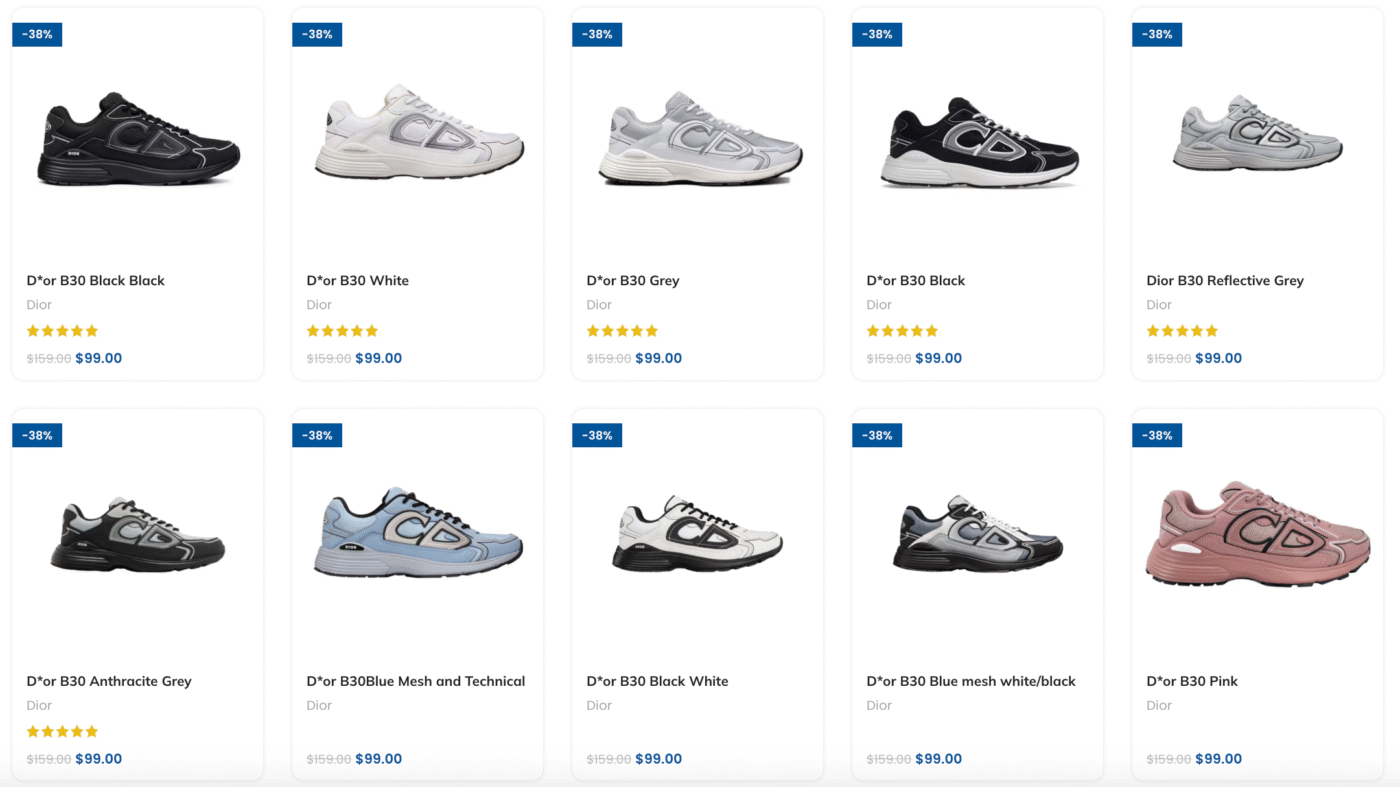1400x787 pixels.
Task: Open the Dior B30 Reflective Grey image
Action: (1258, 135)
